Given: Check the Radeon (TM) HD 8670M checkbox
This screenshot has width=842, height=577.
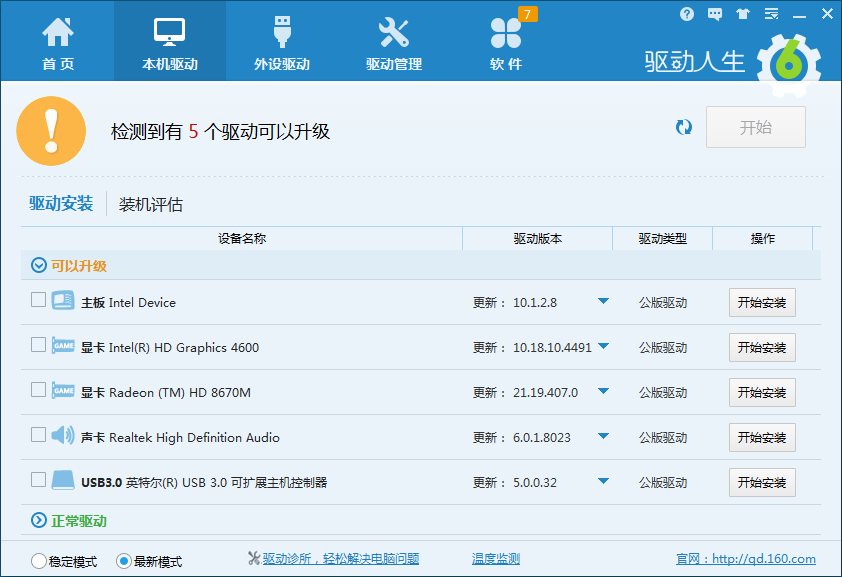Looking at the screenshot, I should pyautogui.click(x=38, y=389).
